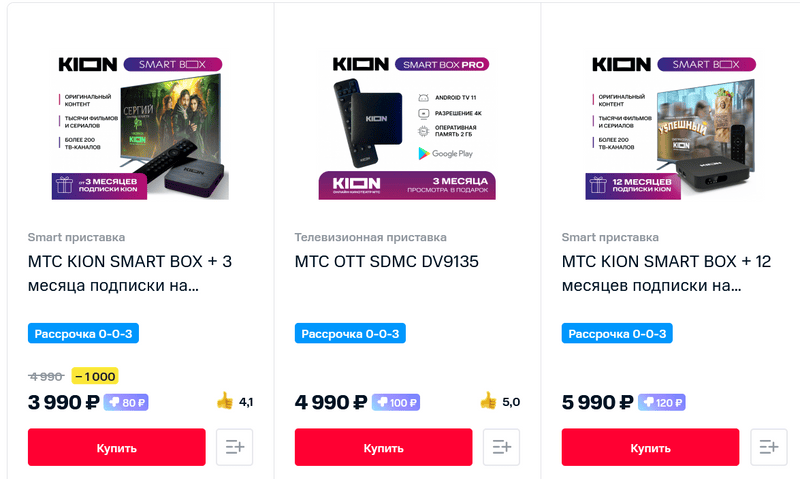Add KION SMART BOX 12-month to compare list
The image size is (800, 479).
768,447
